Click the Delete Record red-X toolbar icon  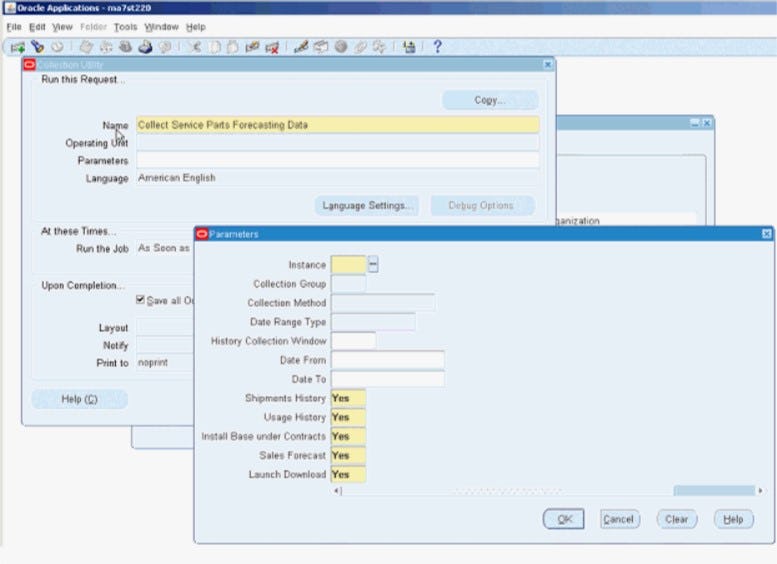click(272, 47)
